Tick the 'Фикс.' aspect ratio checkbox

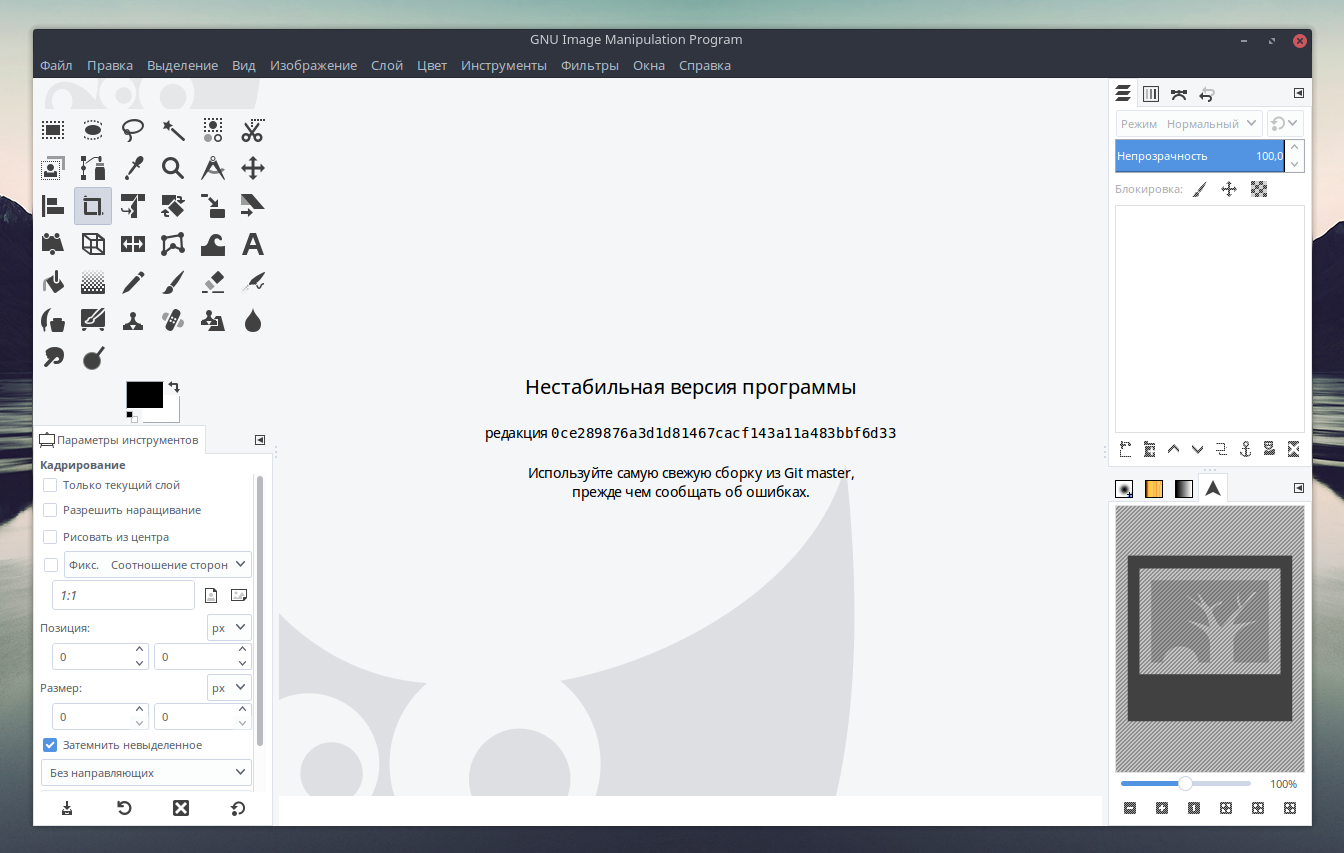51,565
